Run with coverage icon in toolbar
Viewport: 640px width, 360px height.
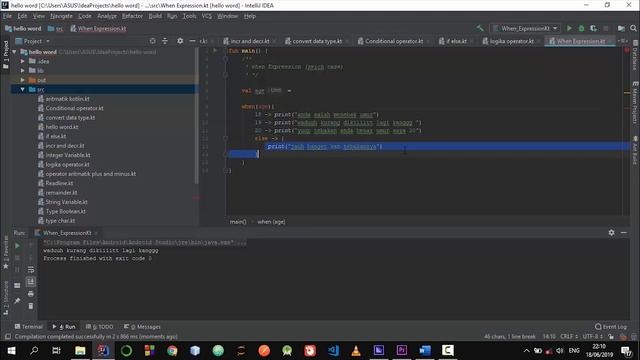[x=593, y=28]
